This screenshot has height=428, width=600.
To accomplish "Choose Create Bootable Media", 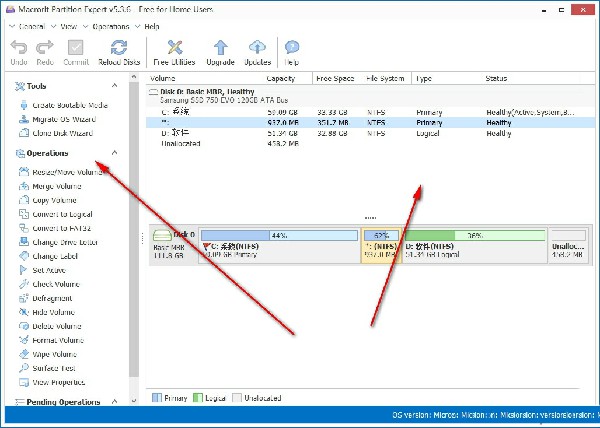I will 68,105.
